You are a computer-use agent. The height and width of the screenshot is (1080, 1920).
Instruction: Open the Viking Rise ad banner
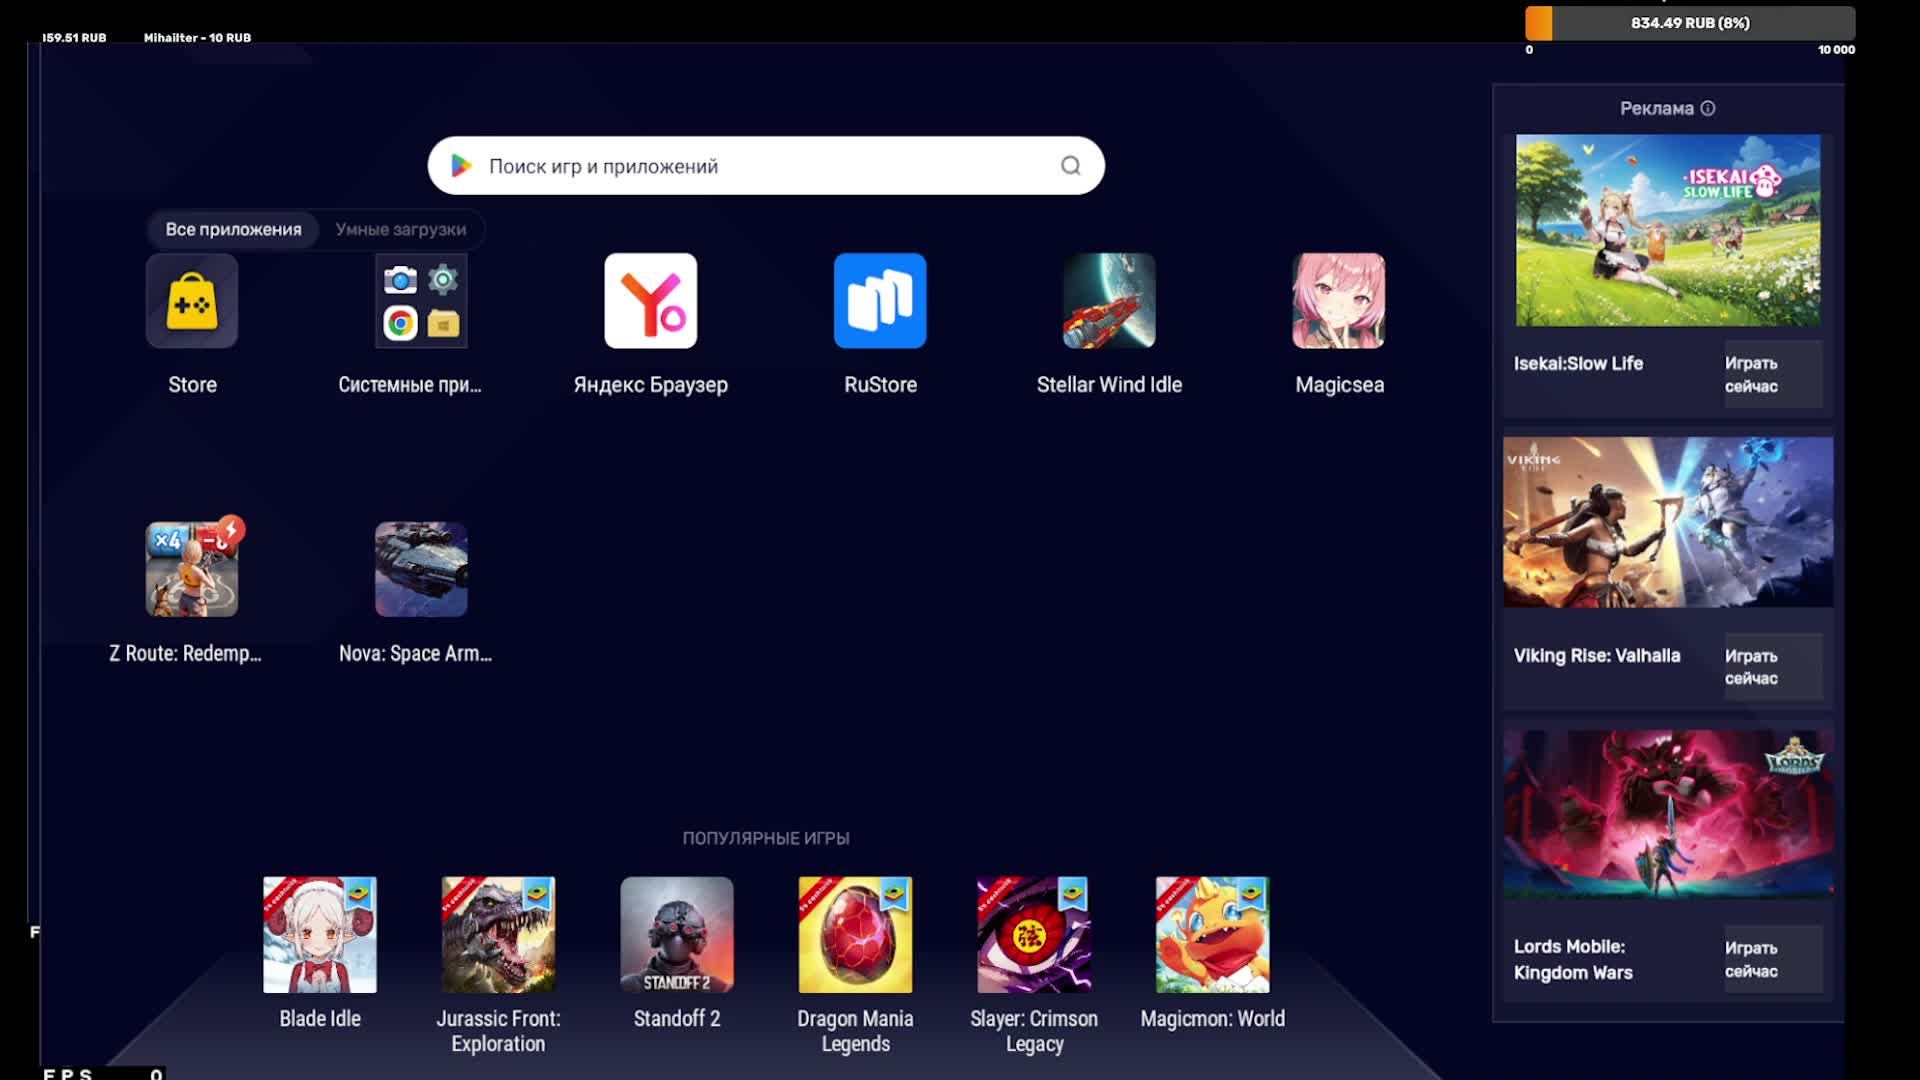tap(1668, 522)
